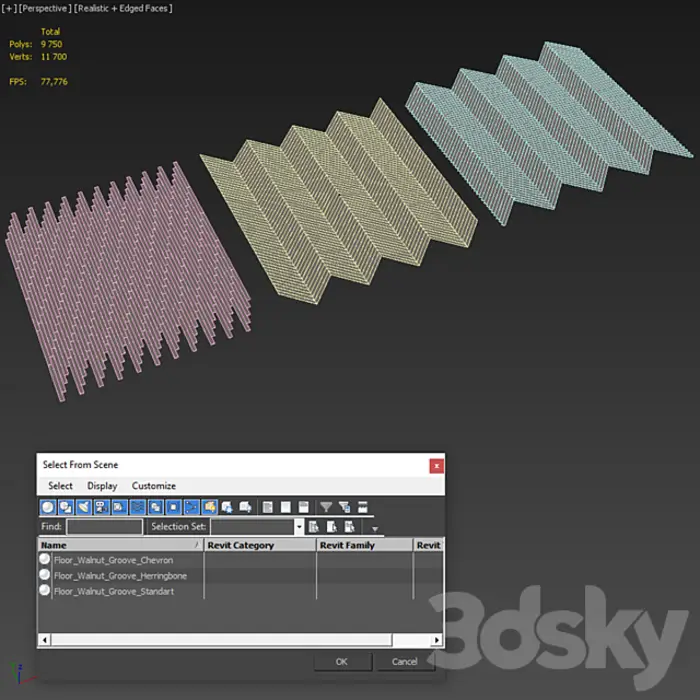The image size is (700, 700).
Task: Click the Revit Family column header
Action: pos(364,545)
